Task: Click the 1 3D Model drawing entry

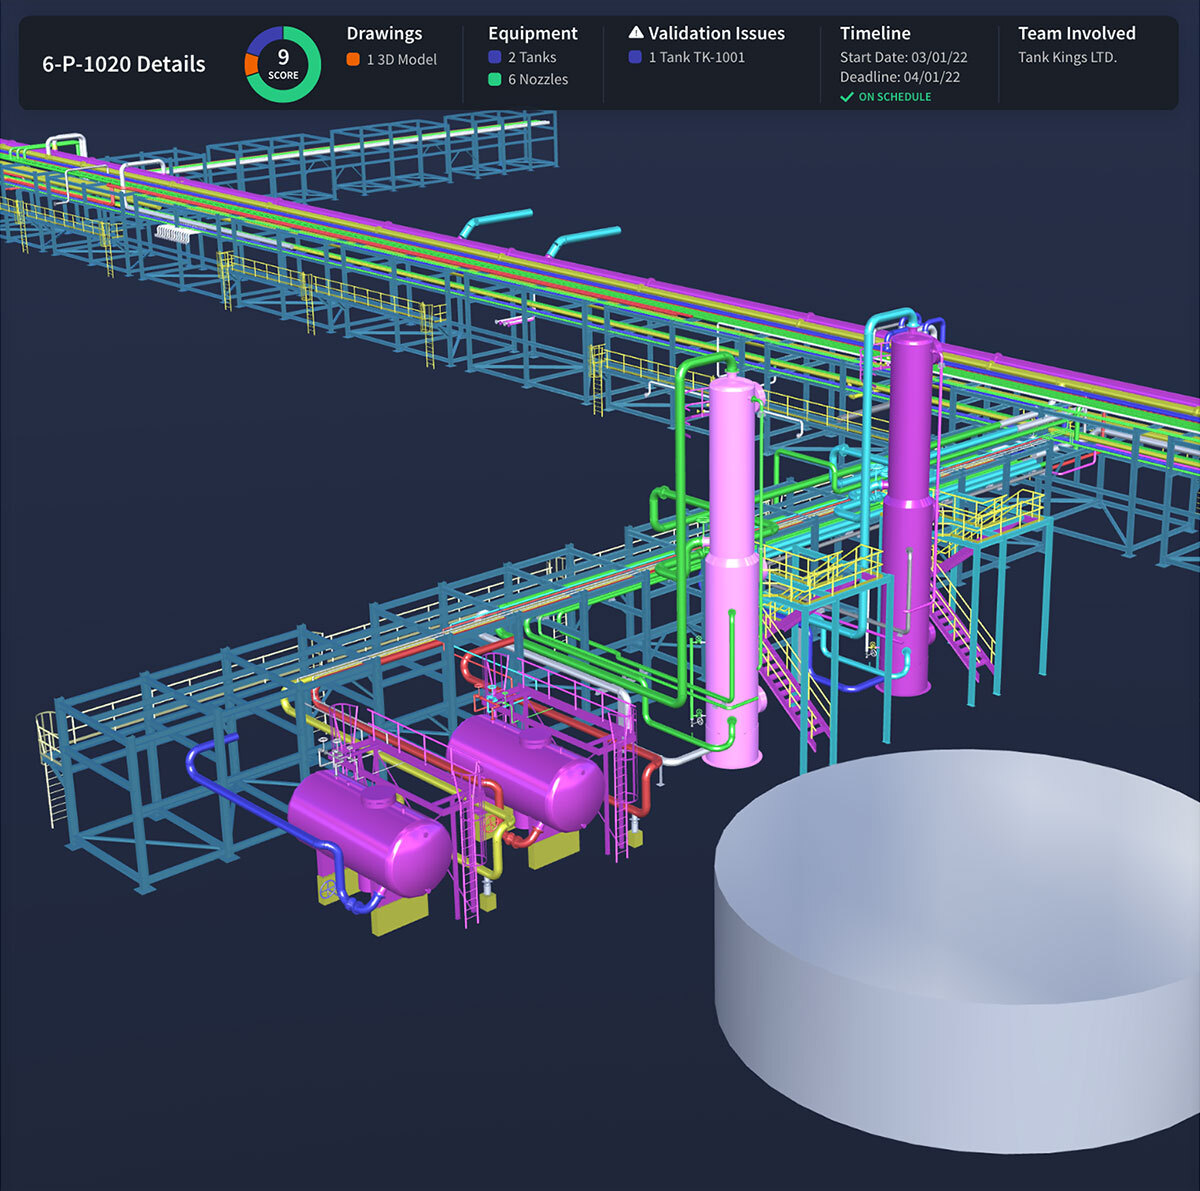Action: 402,58
